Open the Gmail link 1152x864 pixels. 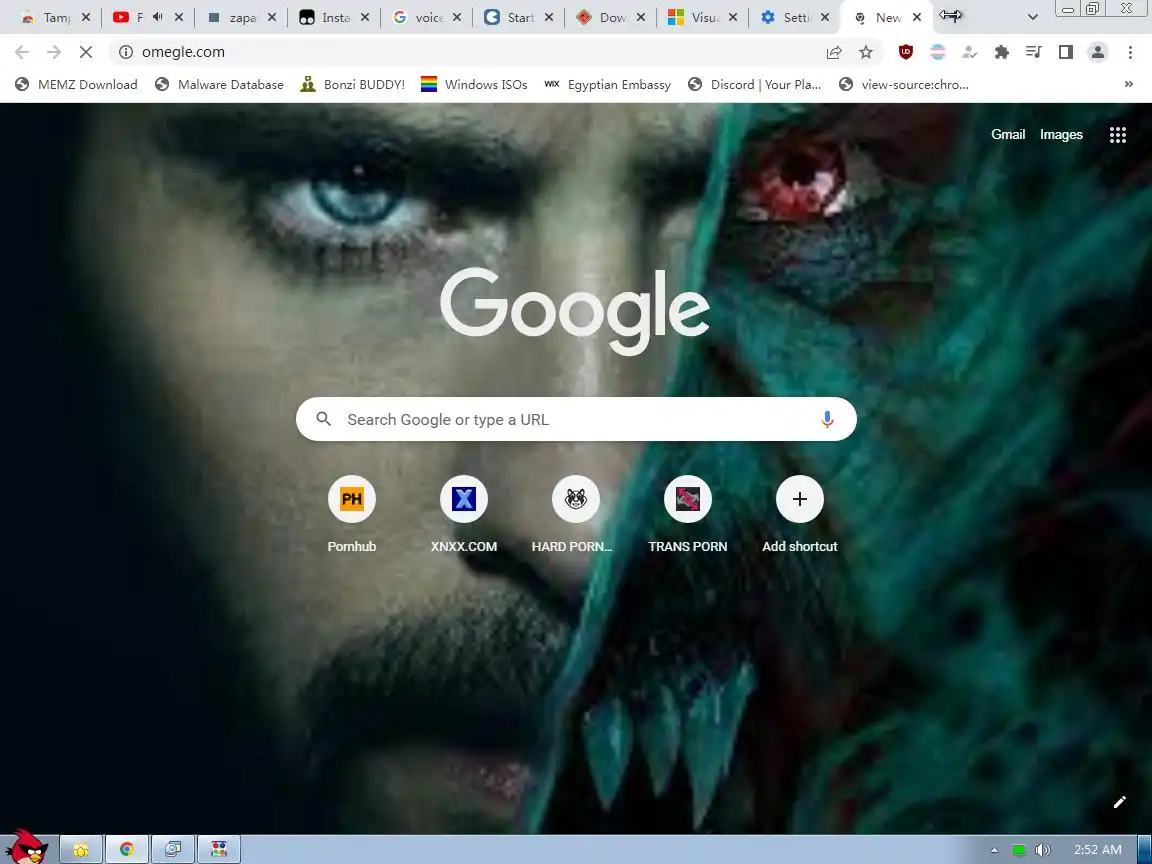click(1008, 134)
